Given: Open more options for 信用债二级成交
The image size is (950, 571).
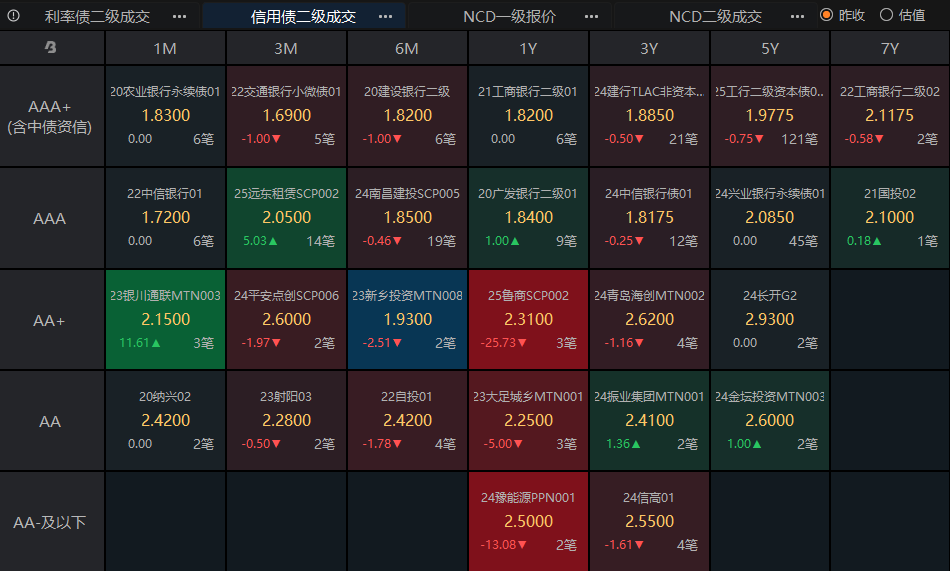Looking at the screenshot, I should (x=385, y=16).
